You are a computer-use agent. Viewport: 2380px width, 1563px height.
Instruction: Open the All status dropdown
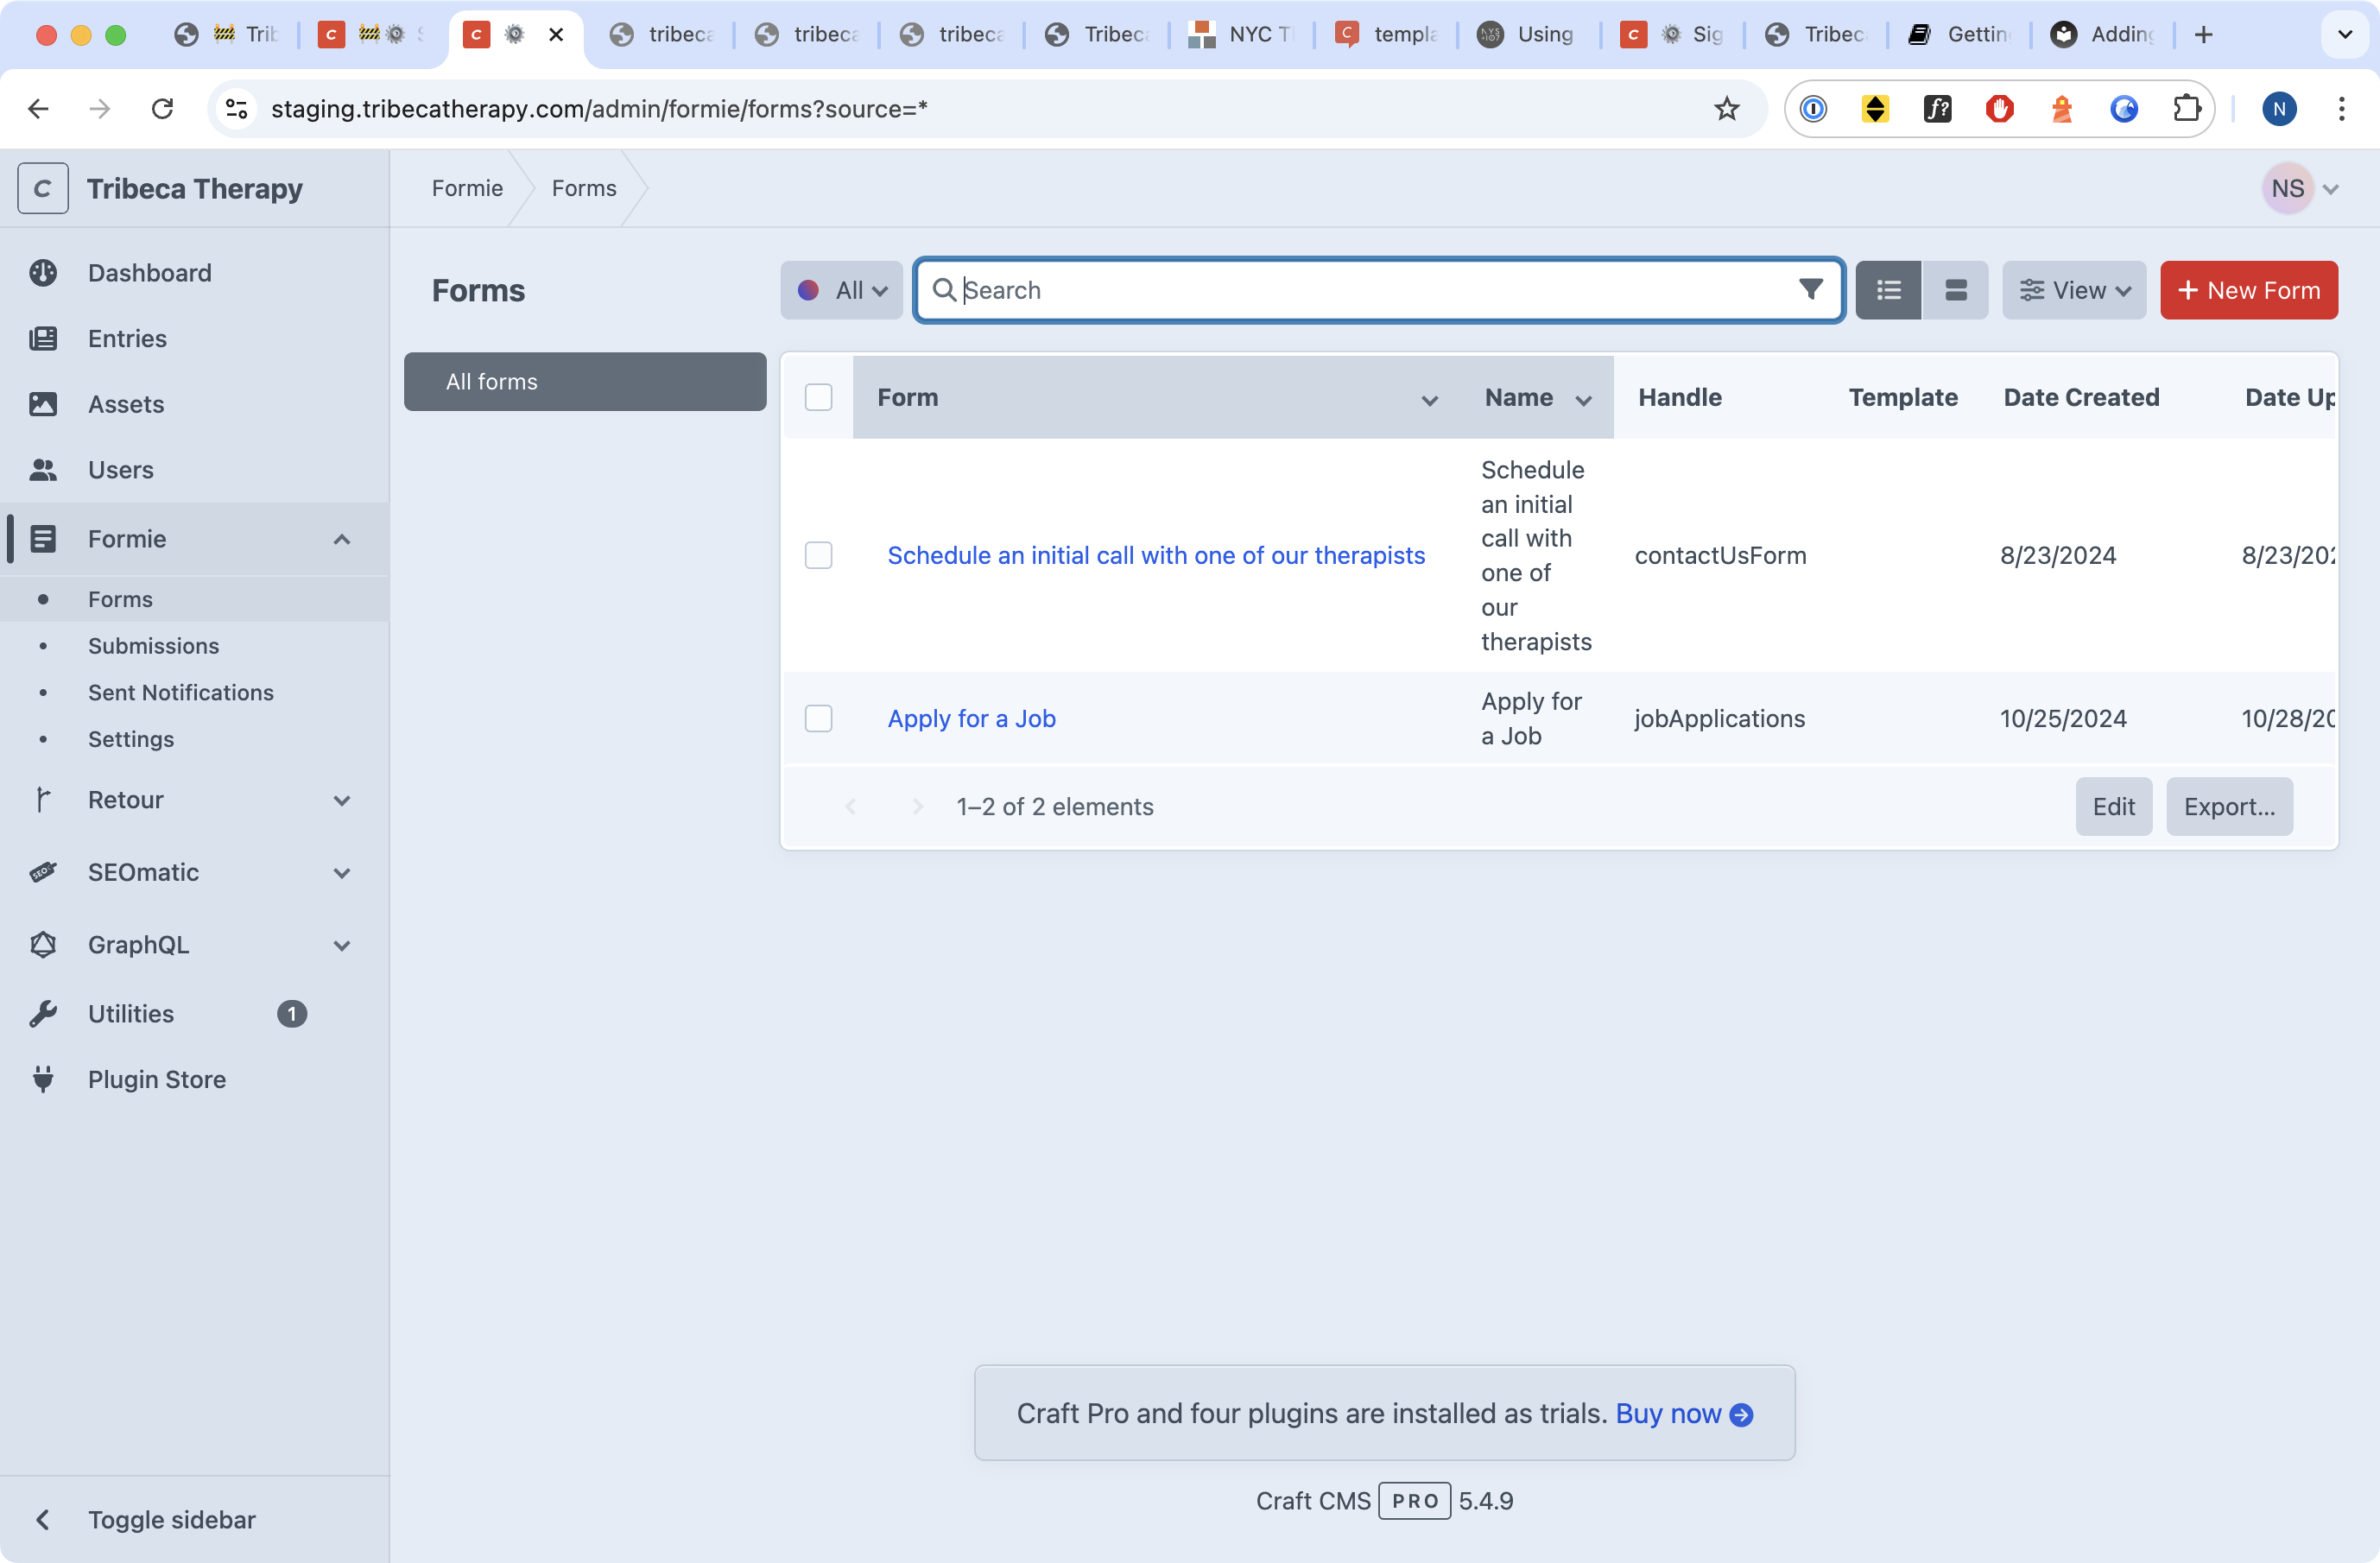click(841, 290)
